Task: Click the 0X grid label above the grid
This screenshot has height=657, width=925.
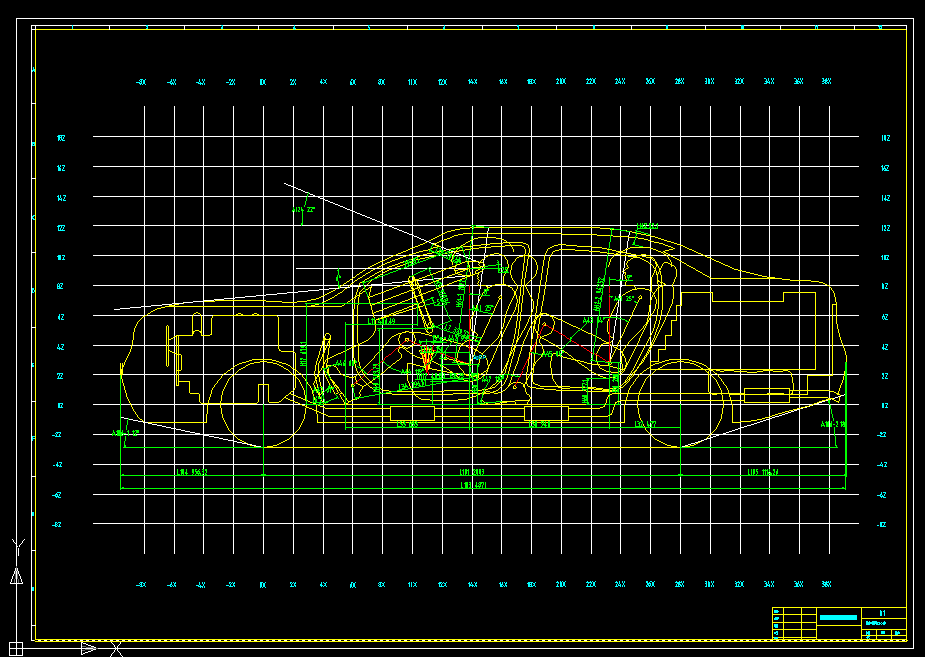Action: (263, 82)
